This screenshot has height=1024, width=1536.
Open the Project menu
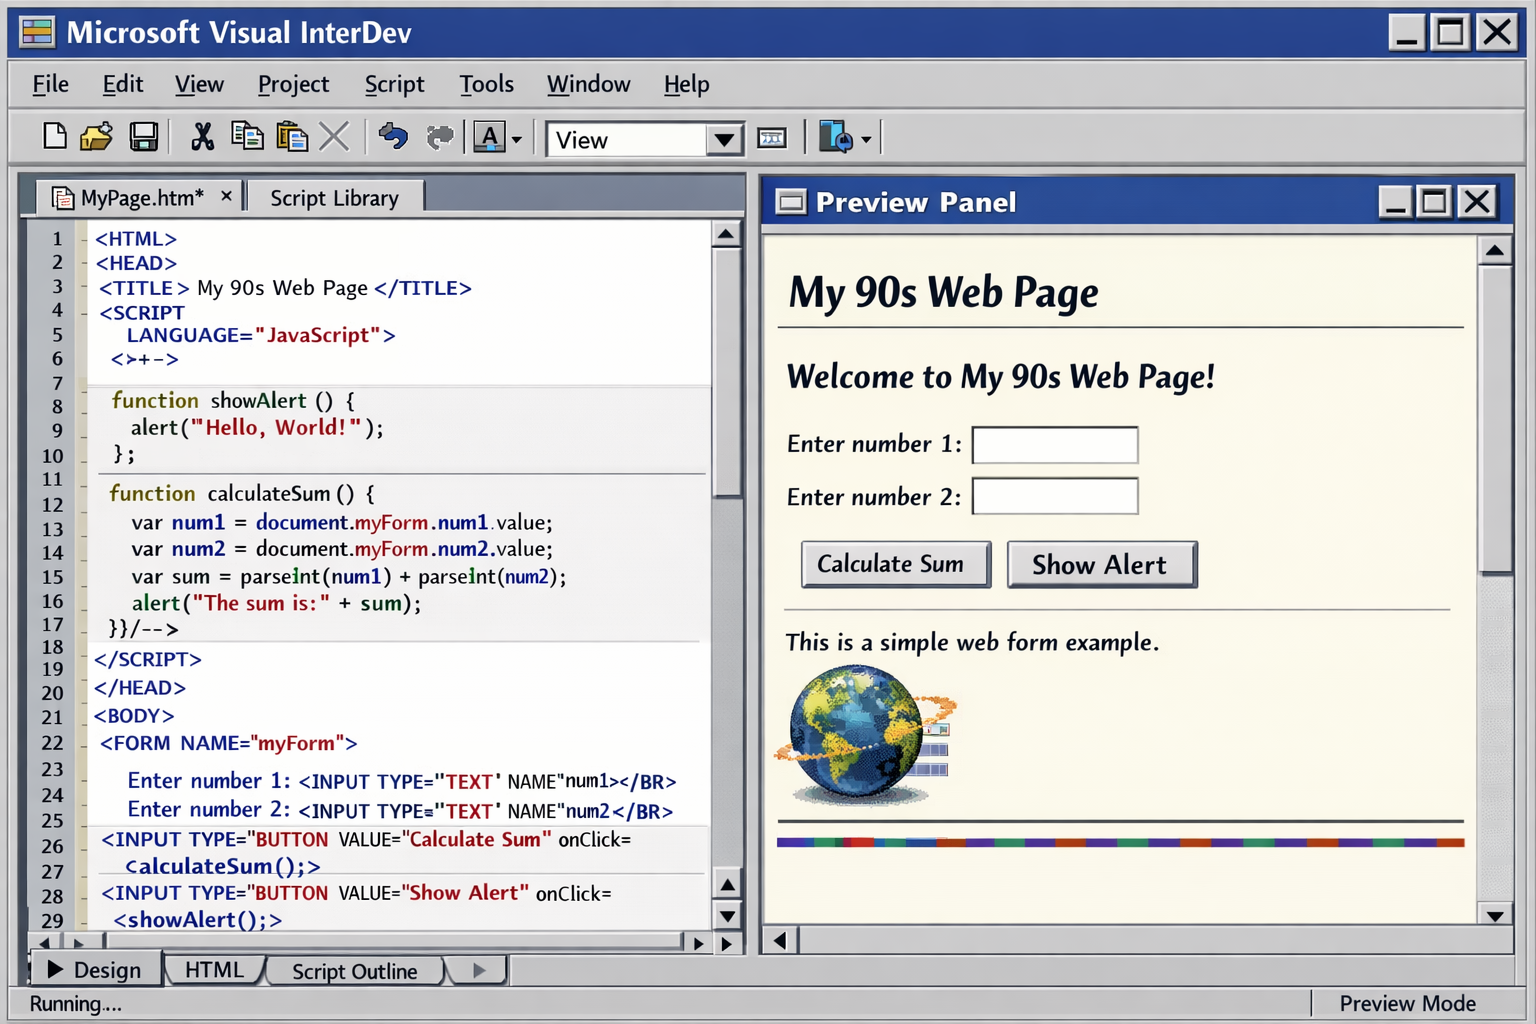tap(293, 84)
